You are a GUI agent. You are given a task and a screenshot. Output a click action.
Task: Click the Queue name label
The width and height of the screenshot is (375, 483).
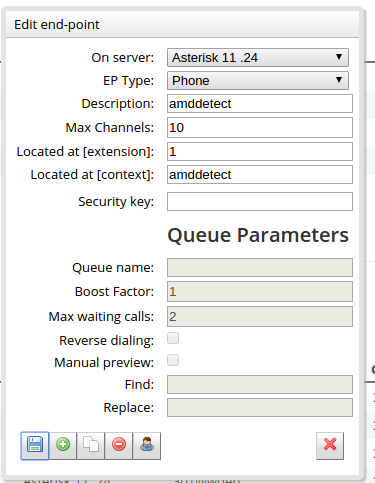(113, 268)
